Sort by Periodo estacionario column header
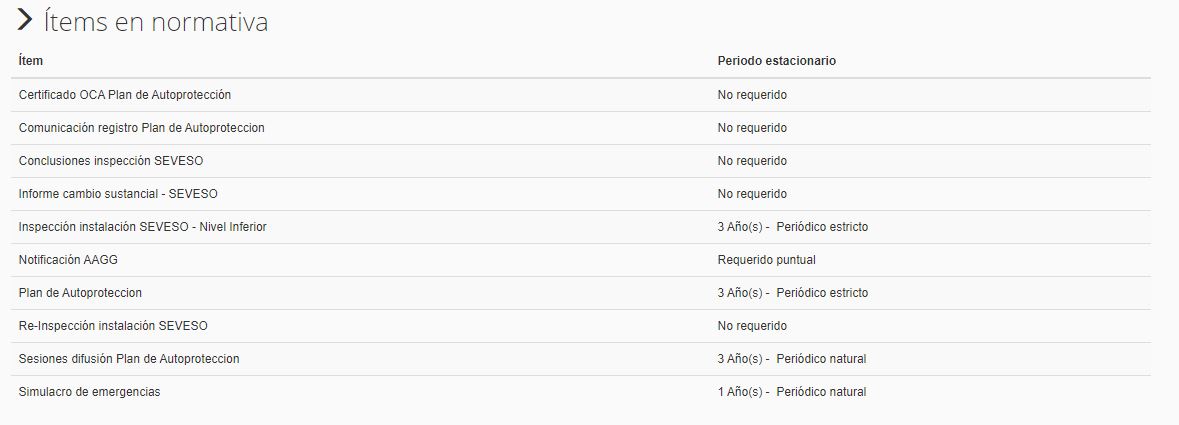1179x425 pixels. (776, 61)
